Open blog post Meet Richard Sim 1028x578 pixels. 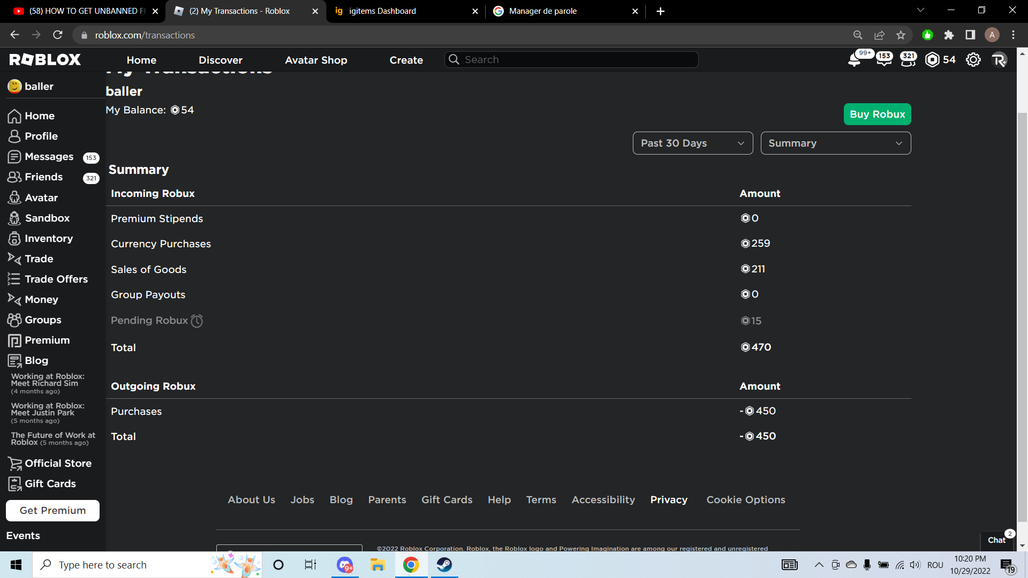48,383
